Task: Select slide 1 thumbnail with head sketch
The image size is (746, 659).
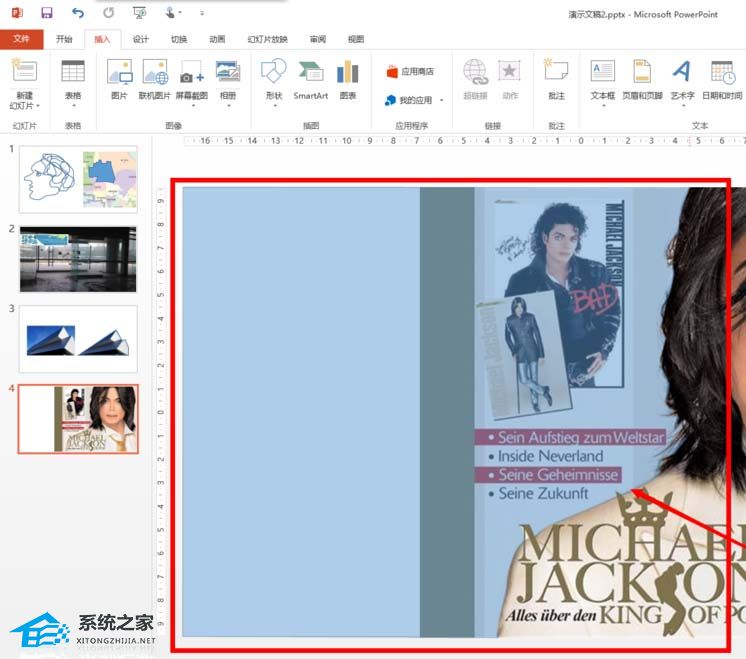Action: pos(78,179)
